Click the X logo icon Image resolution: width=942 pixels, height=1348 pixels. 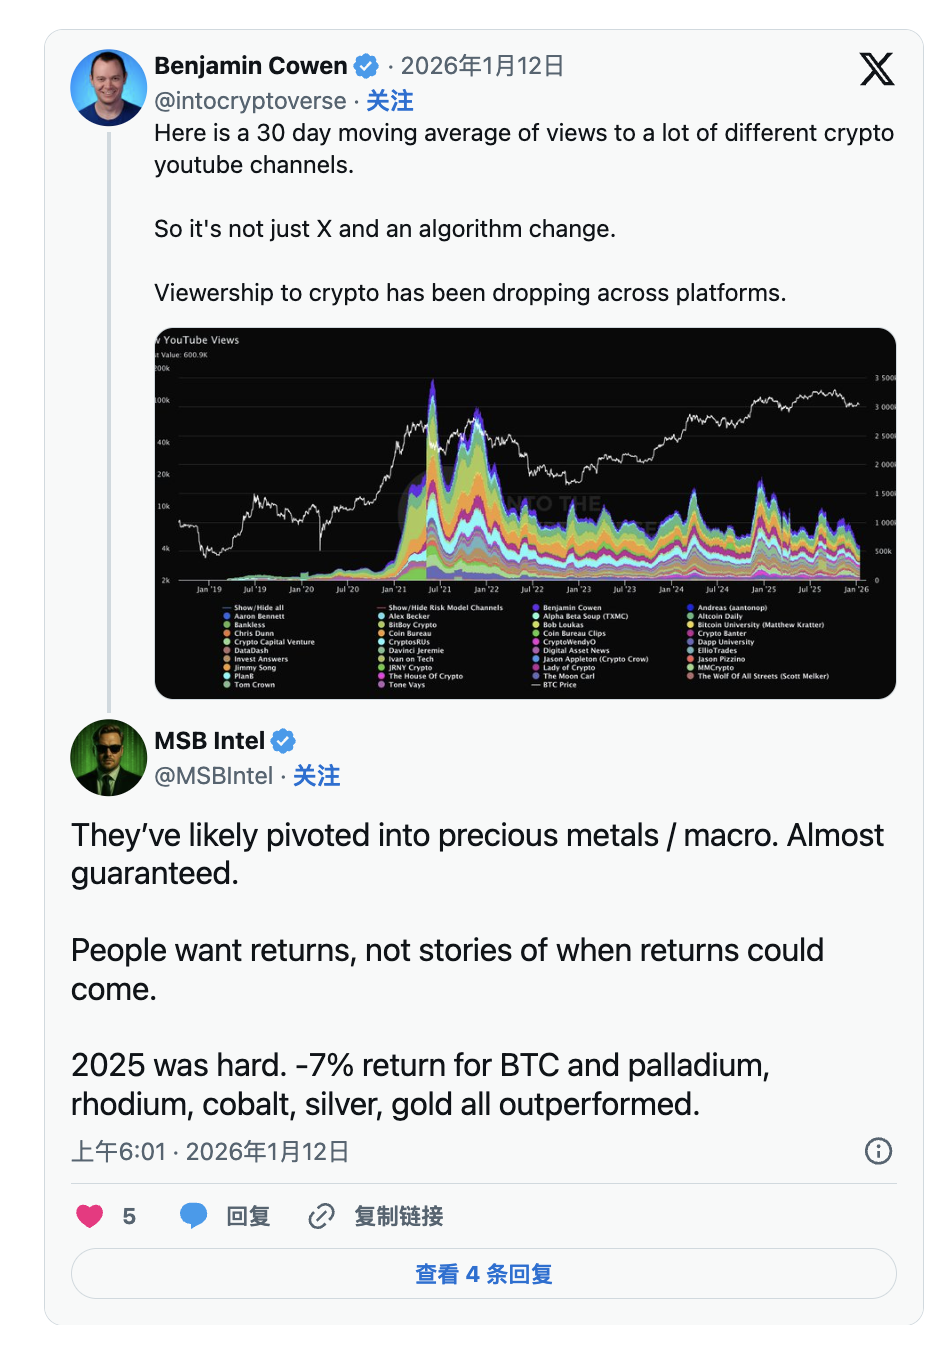coord(876,69)
